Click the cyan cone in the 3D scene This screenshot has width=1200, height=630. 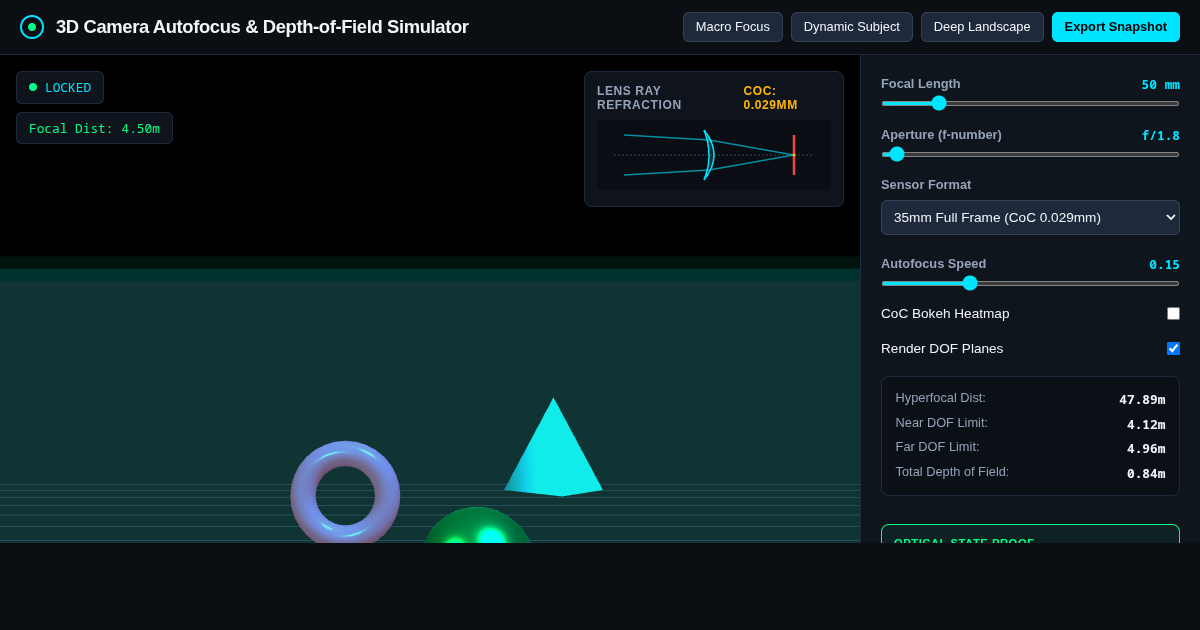(553, 448)
